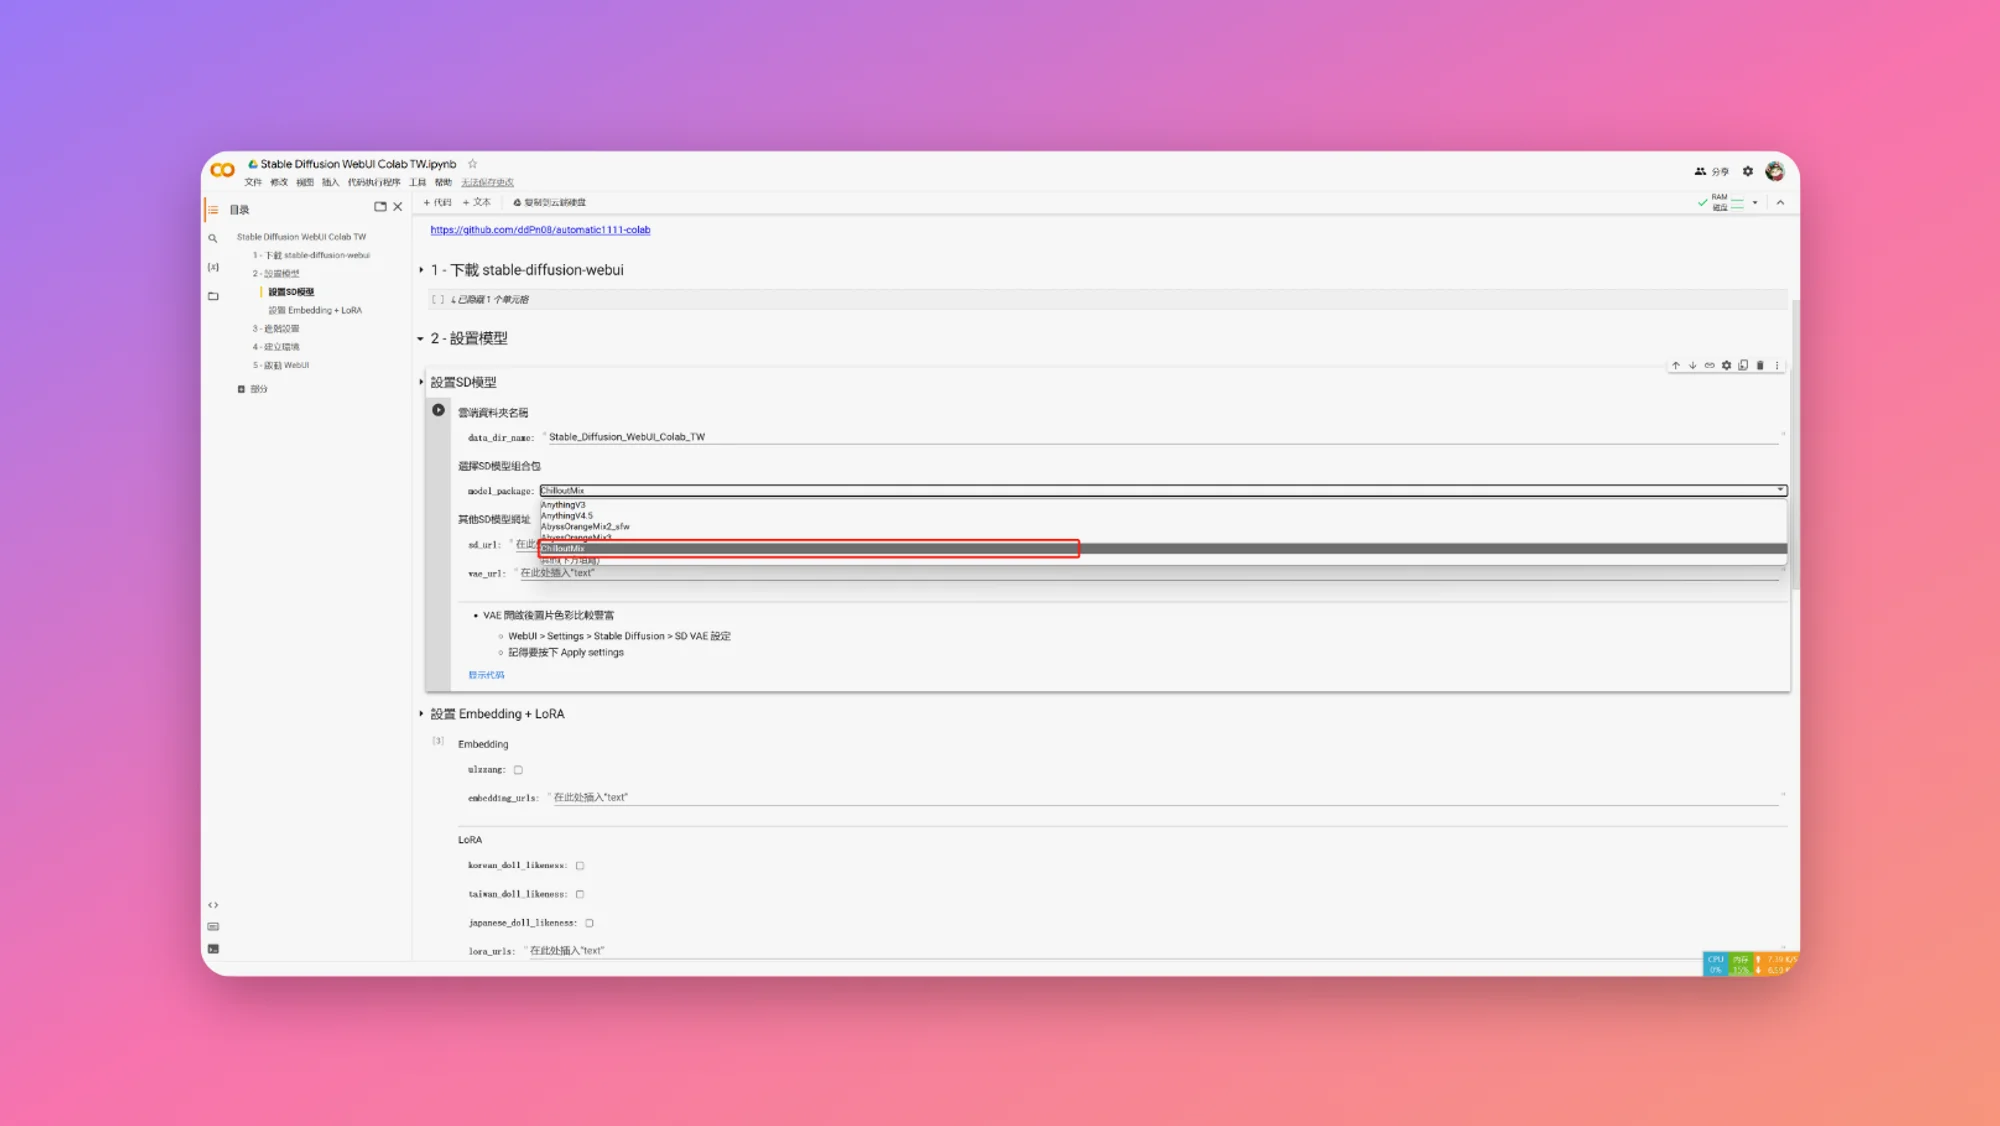Collapse section 2 設置模型
This screenshot has height=1126, width=2000.
pyautogui.click(x=421, y=339)
